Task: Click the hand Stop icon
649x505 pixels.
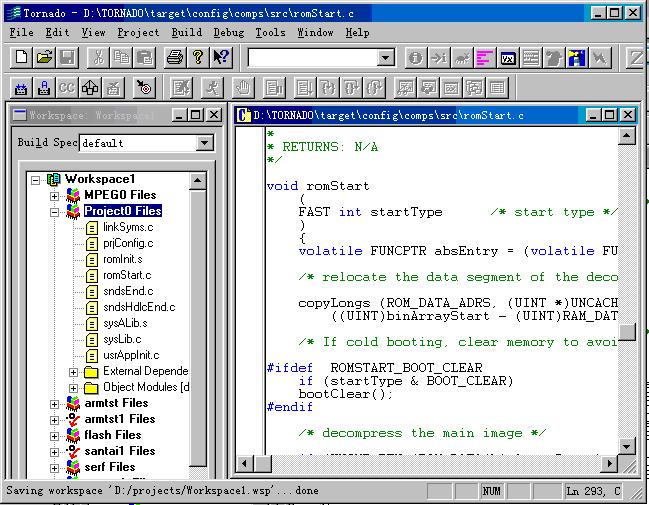Action: click(243, 87)
